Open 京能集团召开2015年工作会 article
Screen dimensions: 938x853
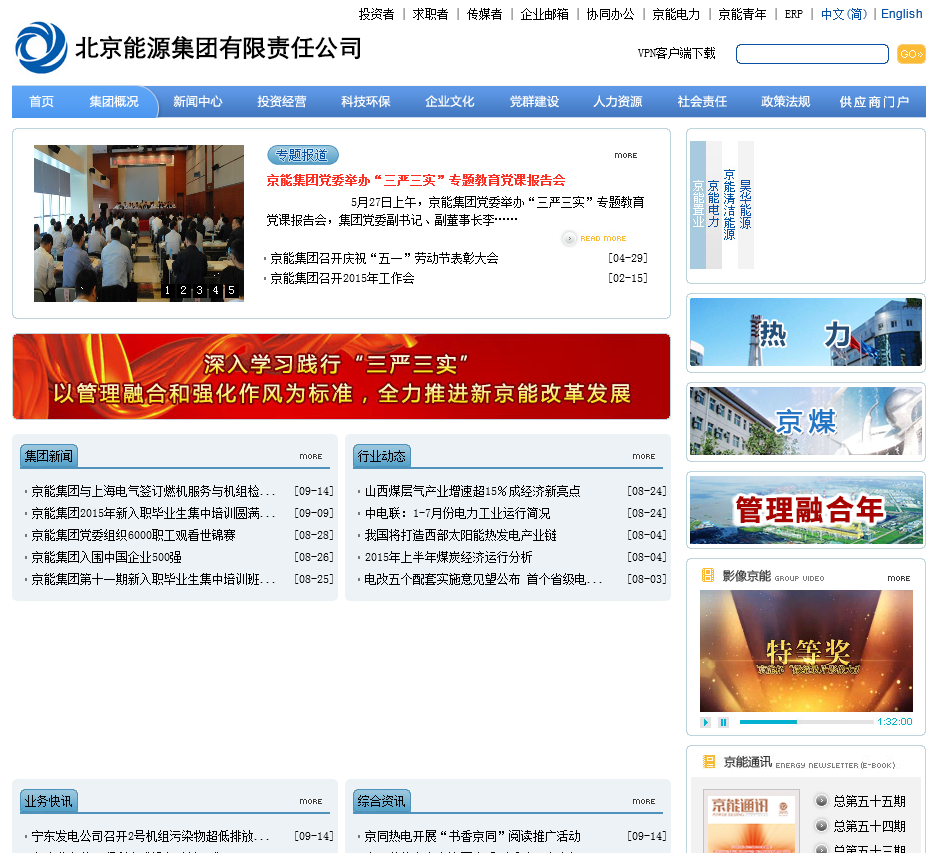click(x=342, y=278)
